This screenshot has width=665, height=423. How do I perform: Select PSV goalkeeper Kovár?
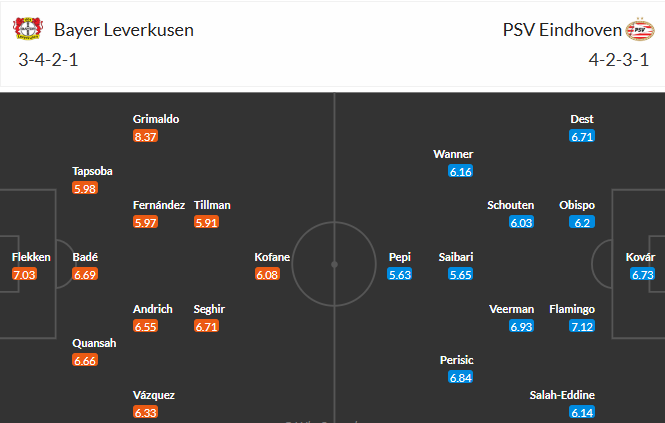[x=640, y=257]
